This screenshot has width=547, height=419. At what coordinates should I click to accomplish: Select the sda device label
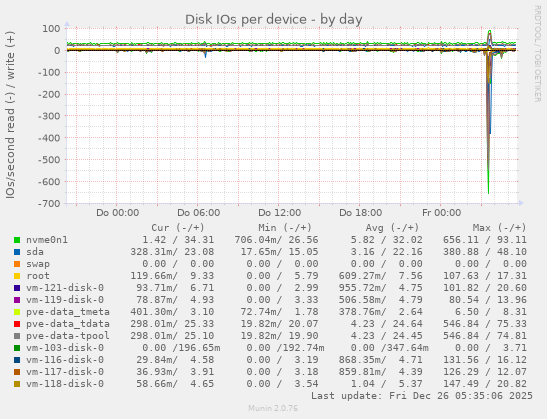coord(35,252)
